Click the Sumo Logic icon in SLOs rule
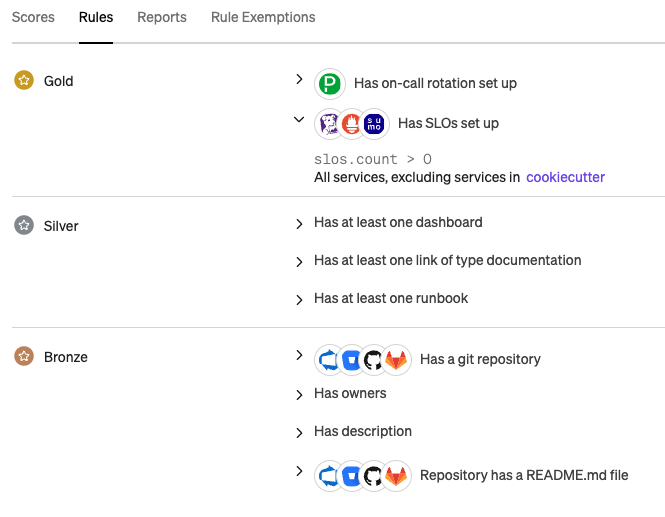Image resolution: width=665 pixels, height=517 pixels. point(373,124)
